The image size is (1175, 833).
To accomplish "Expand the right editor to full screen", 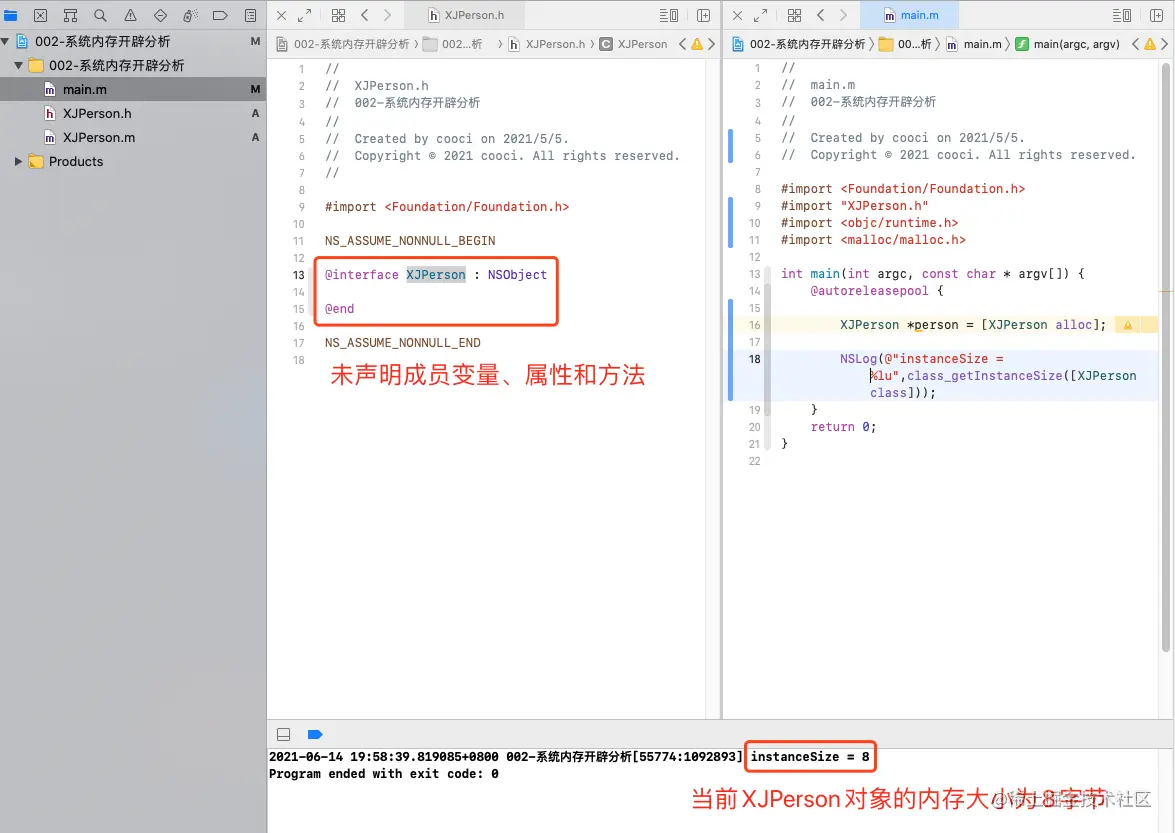I will pyautogui.click(x=760, y=15).
